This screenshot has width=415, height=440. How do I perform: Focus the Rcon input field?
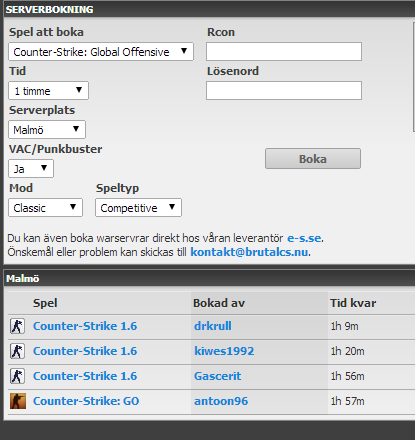tap(284, 52)
